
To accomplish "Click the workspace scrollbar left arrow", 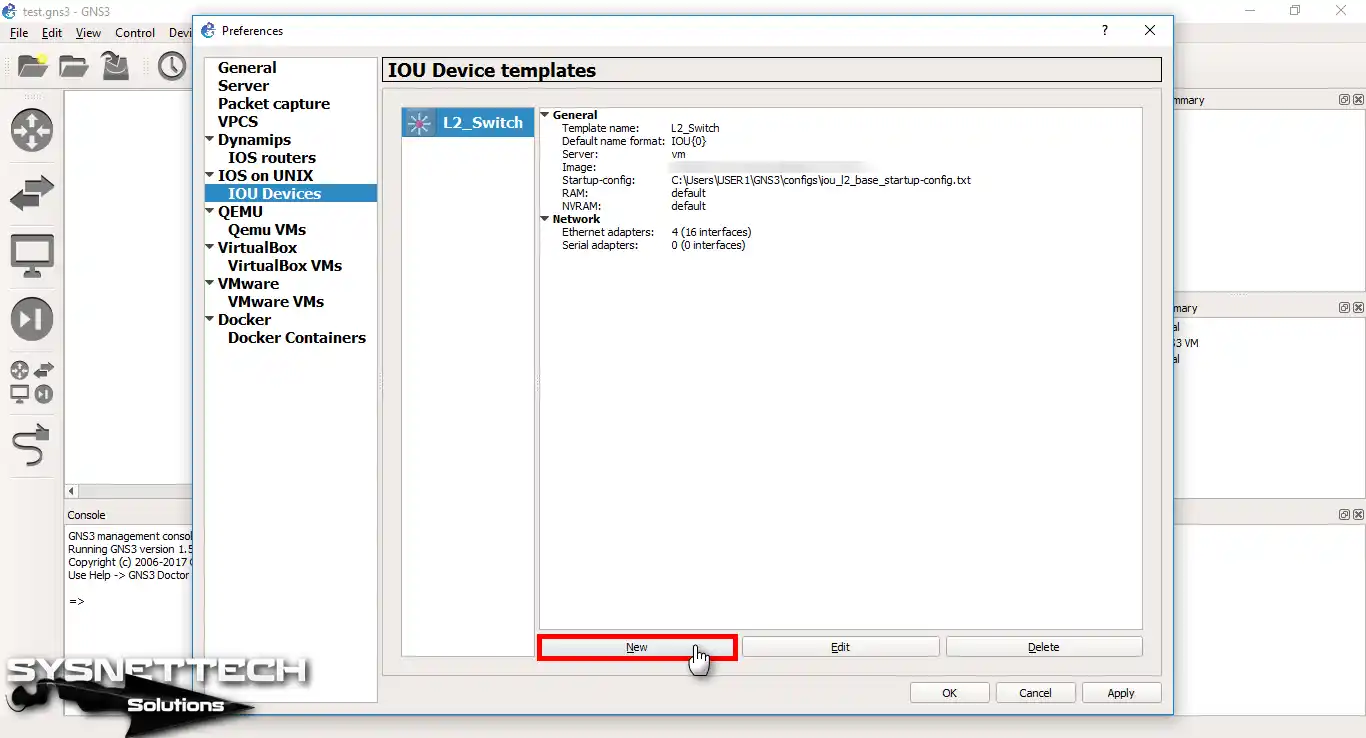I will (x=72, y=491).
